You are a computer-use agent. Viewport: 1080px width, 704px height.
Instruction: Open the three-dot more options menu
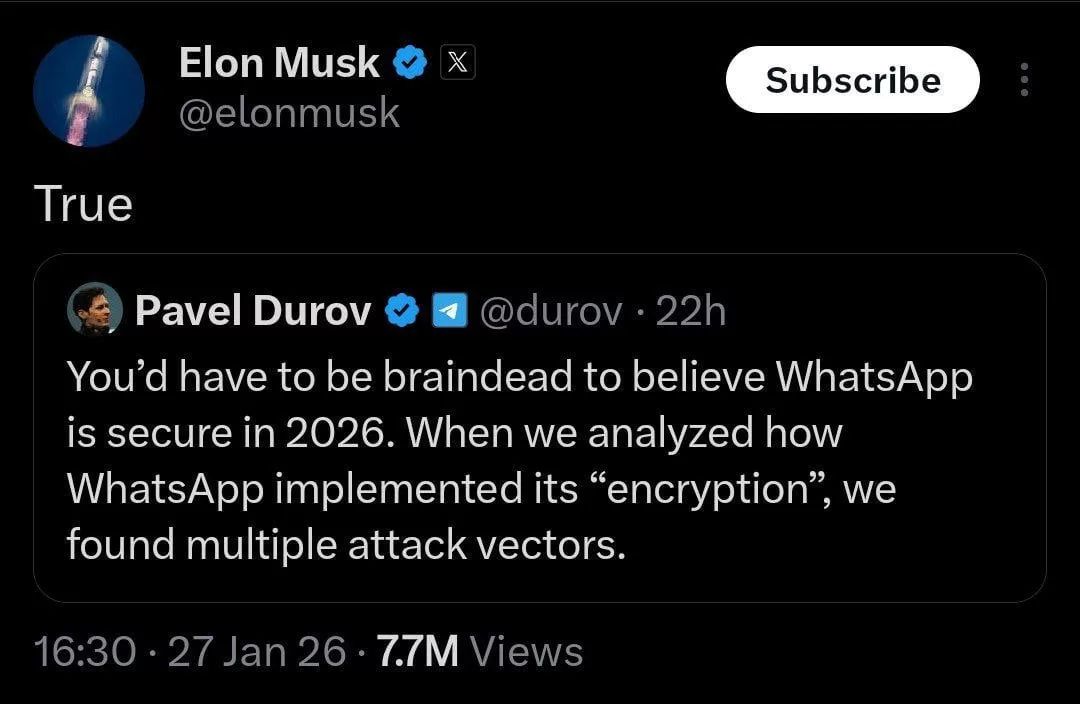(x=1022, y=80)
